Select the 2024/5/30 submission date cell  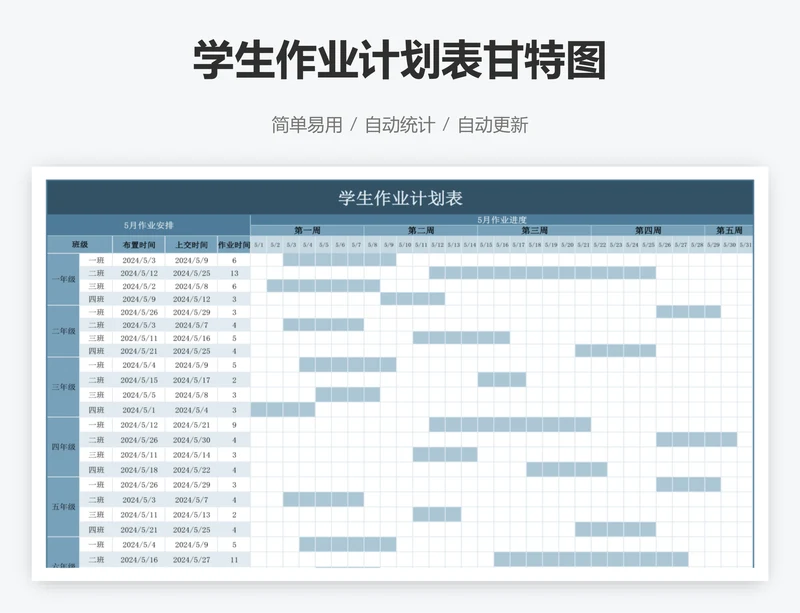[191, 439]
